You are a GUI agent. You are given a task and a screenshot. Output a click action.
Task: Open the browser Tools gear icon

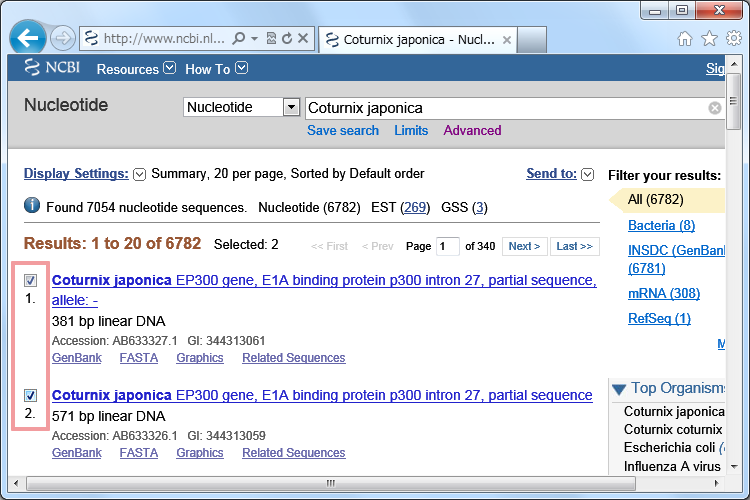coord(733,39)
